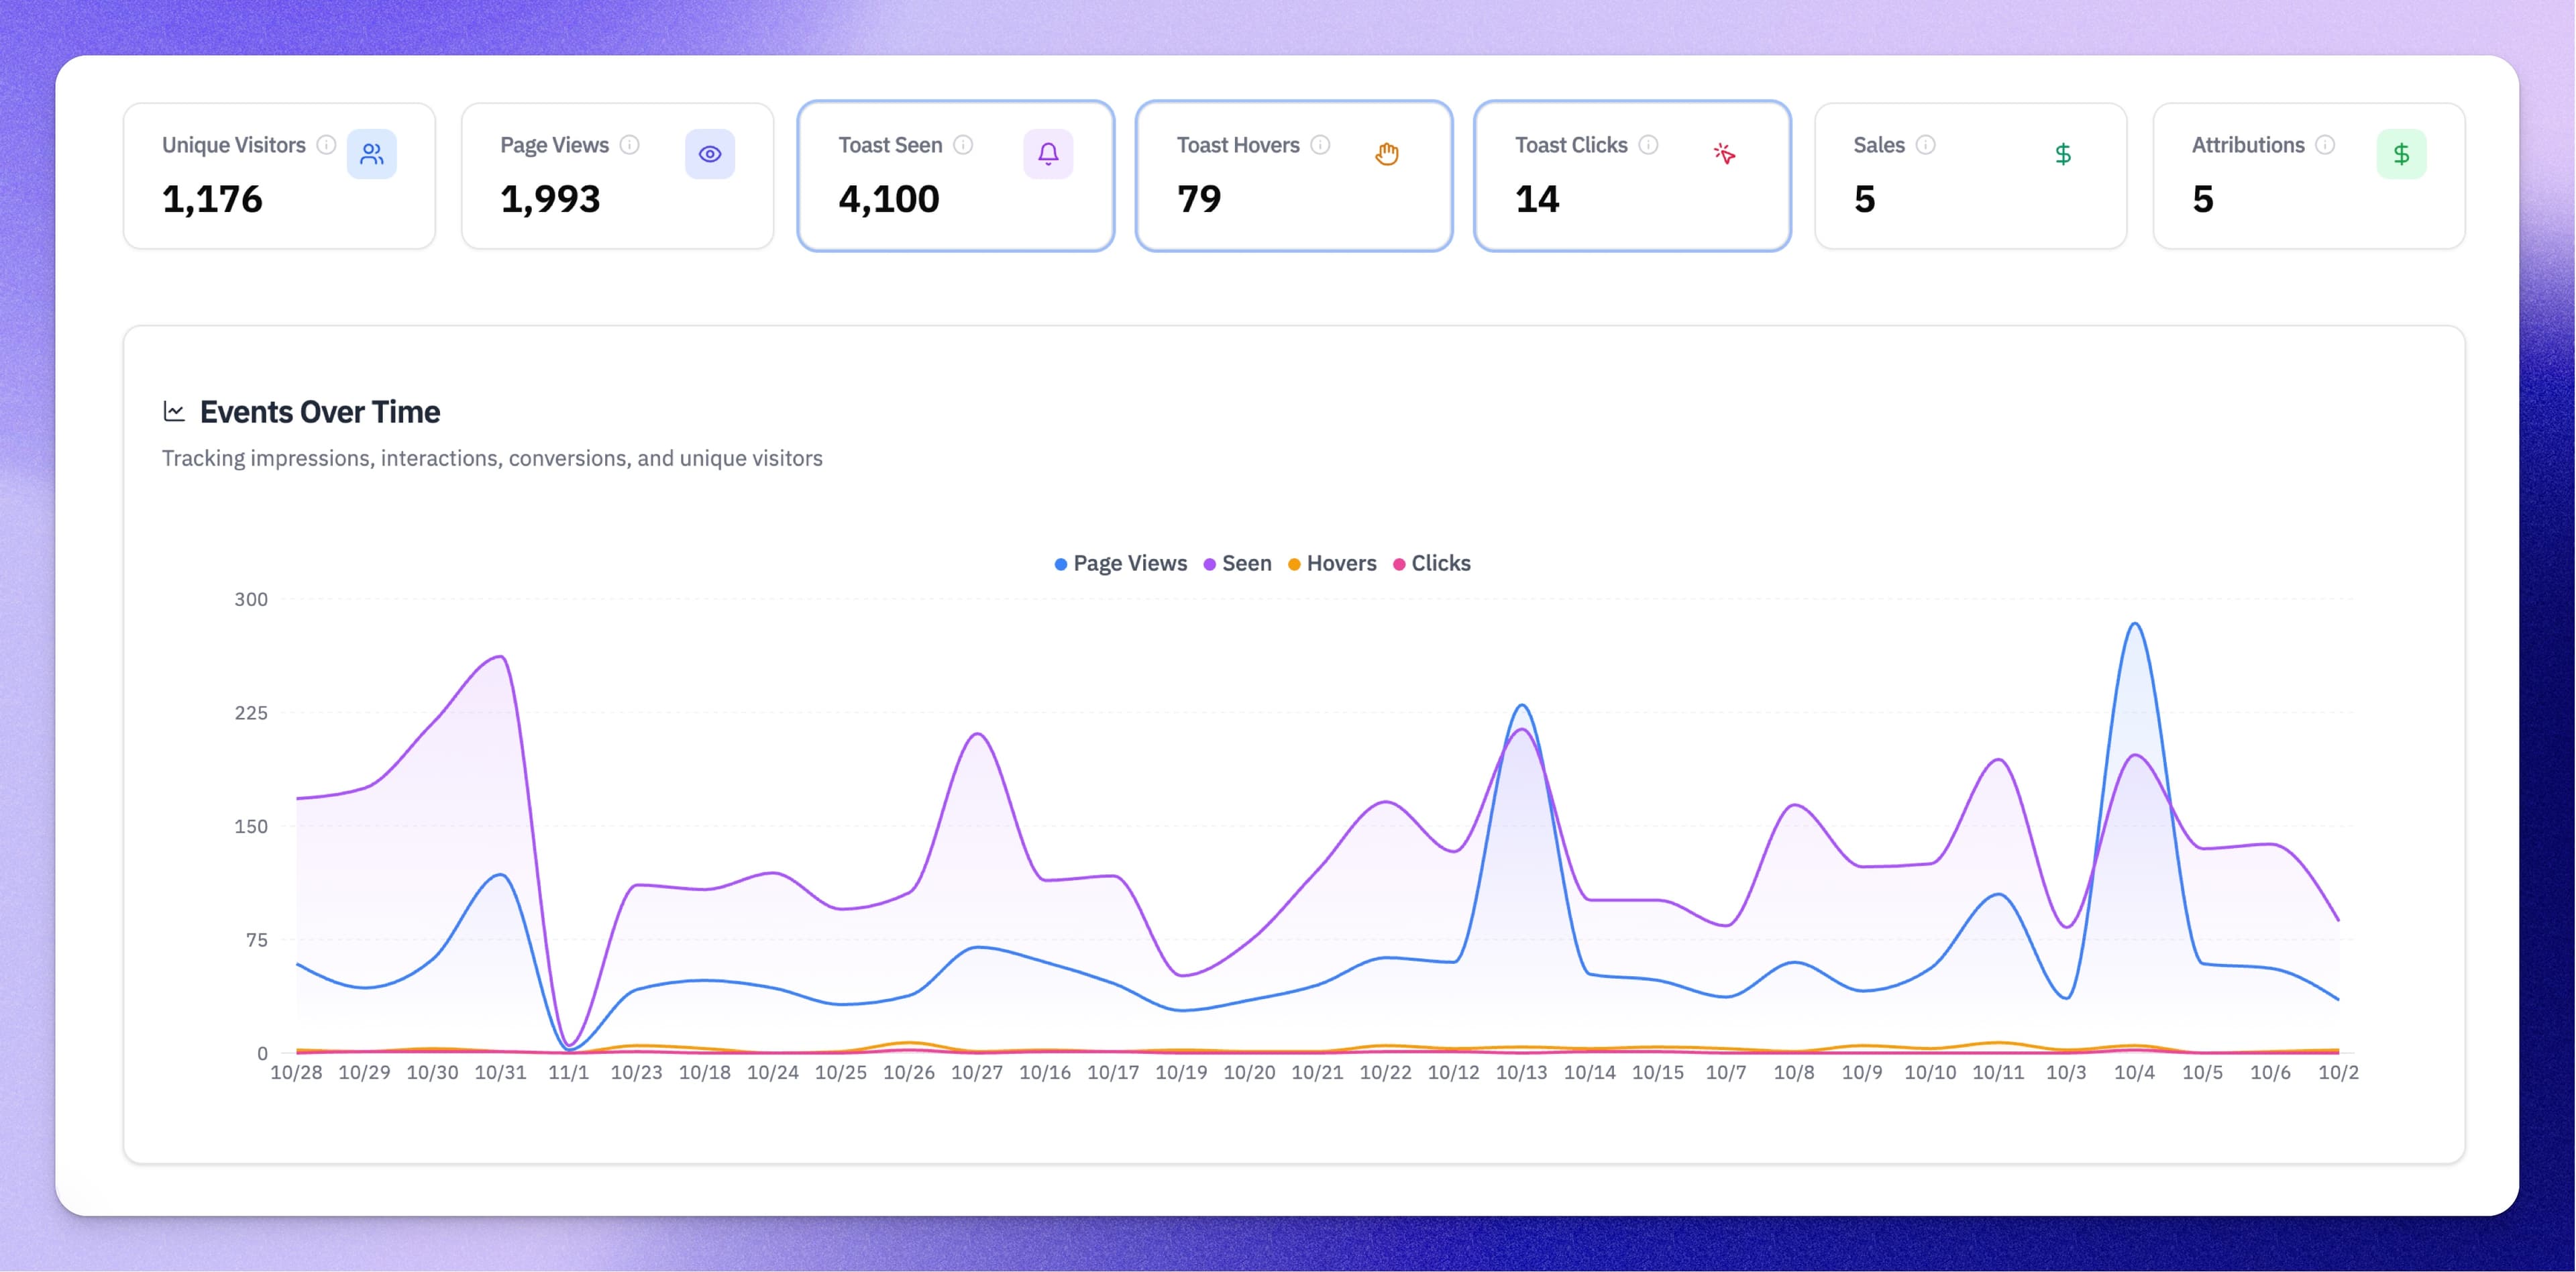Open the Attributions info tooltip
This screenshot has height=1272, width=2576.
pyautogui.click(x=2324, y=144)
